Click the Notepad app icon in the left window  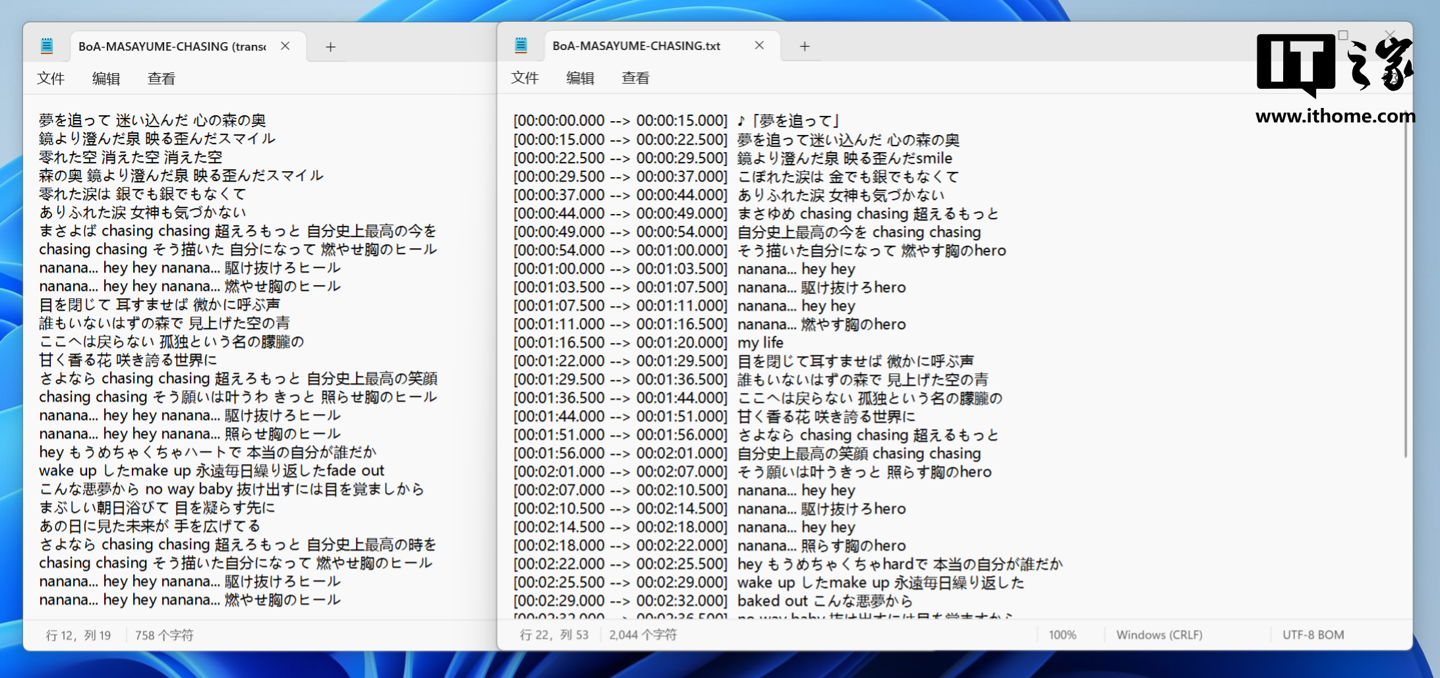tap(47, 46)
